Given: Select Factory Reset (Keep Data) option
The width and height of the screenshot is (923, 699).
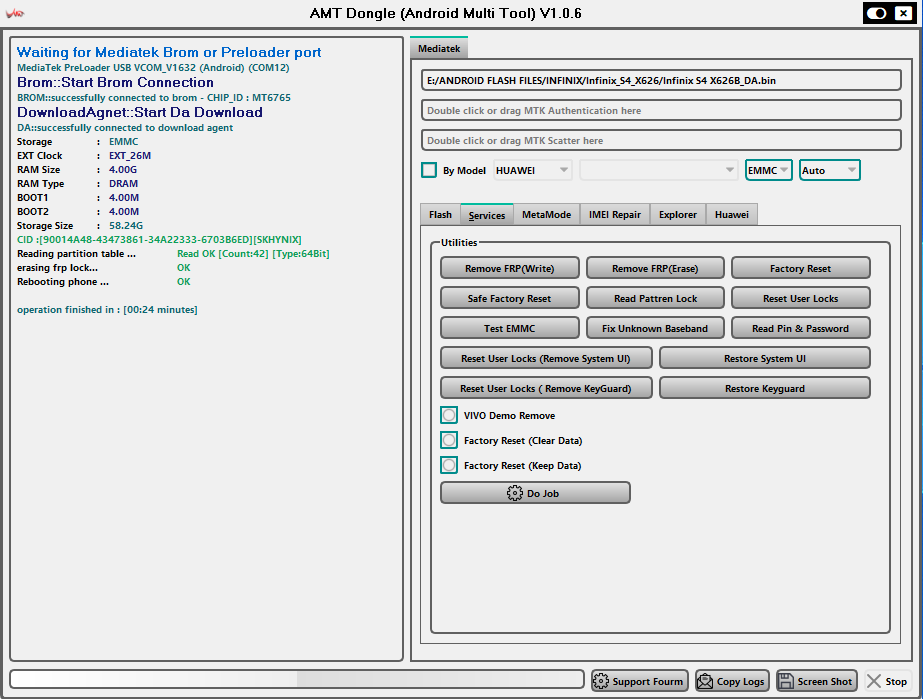Looking at the screenshot, I should click(449, 465).
